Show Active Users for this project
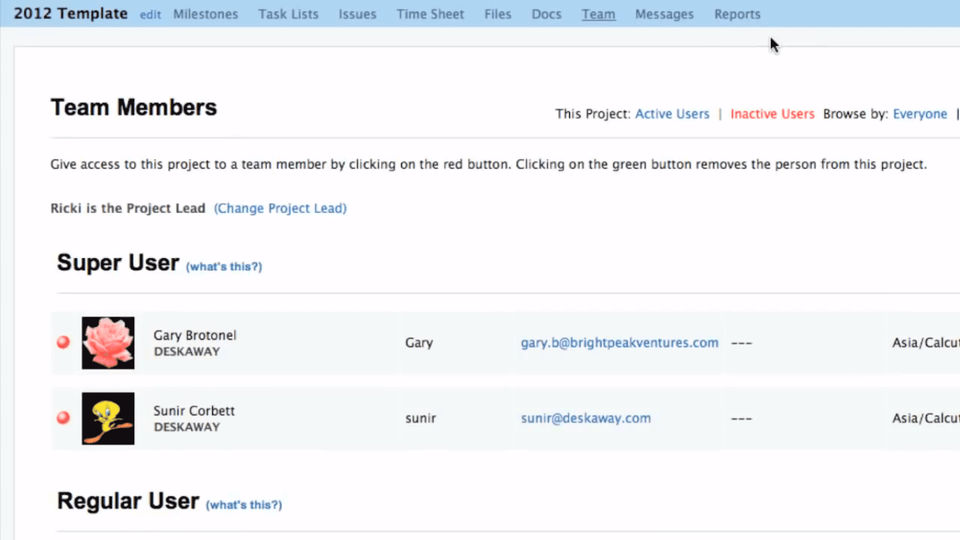Screen dimensions: 960x540 click(672, 114)
